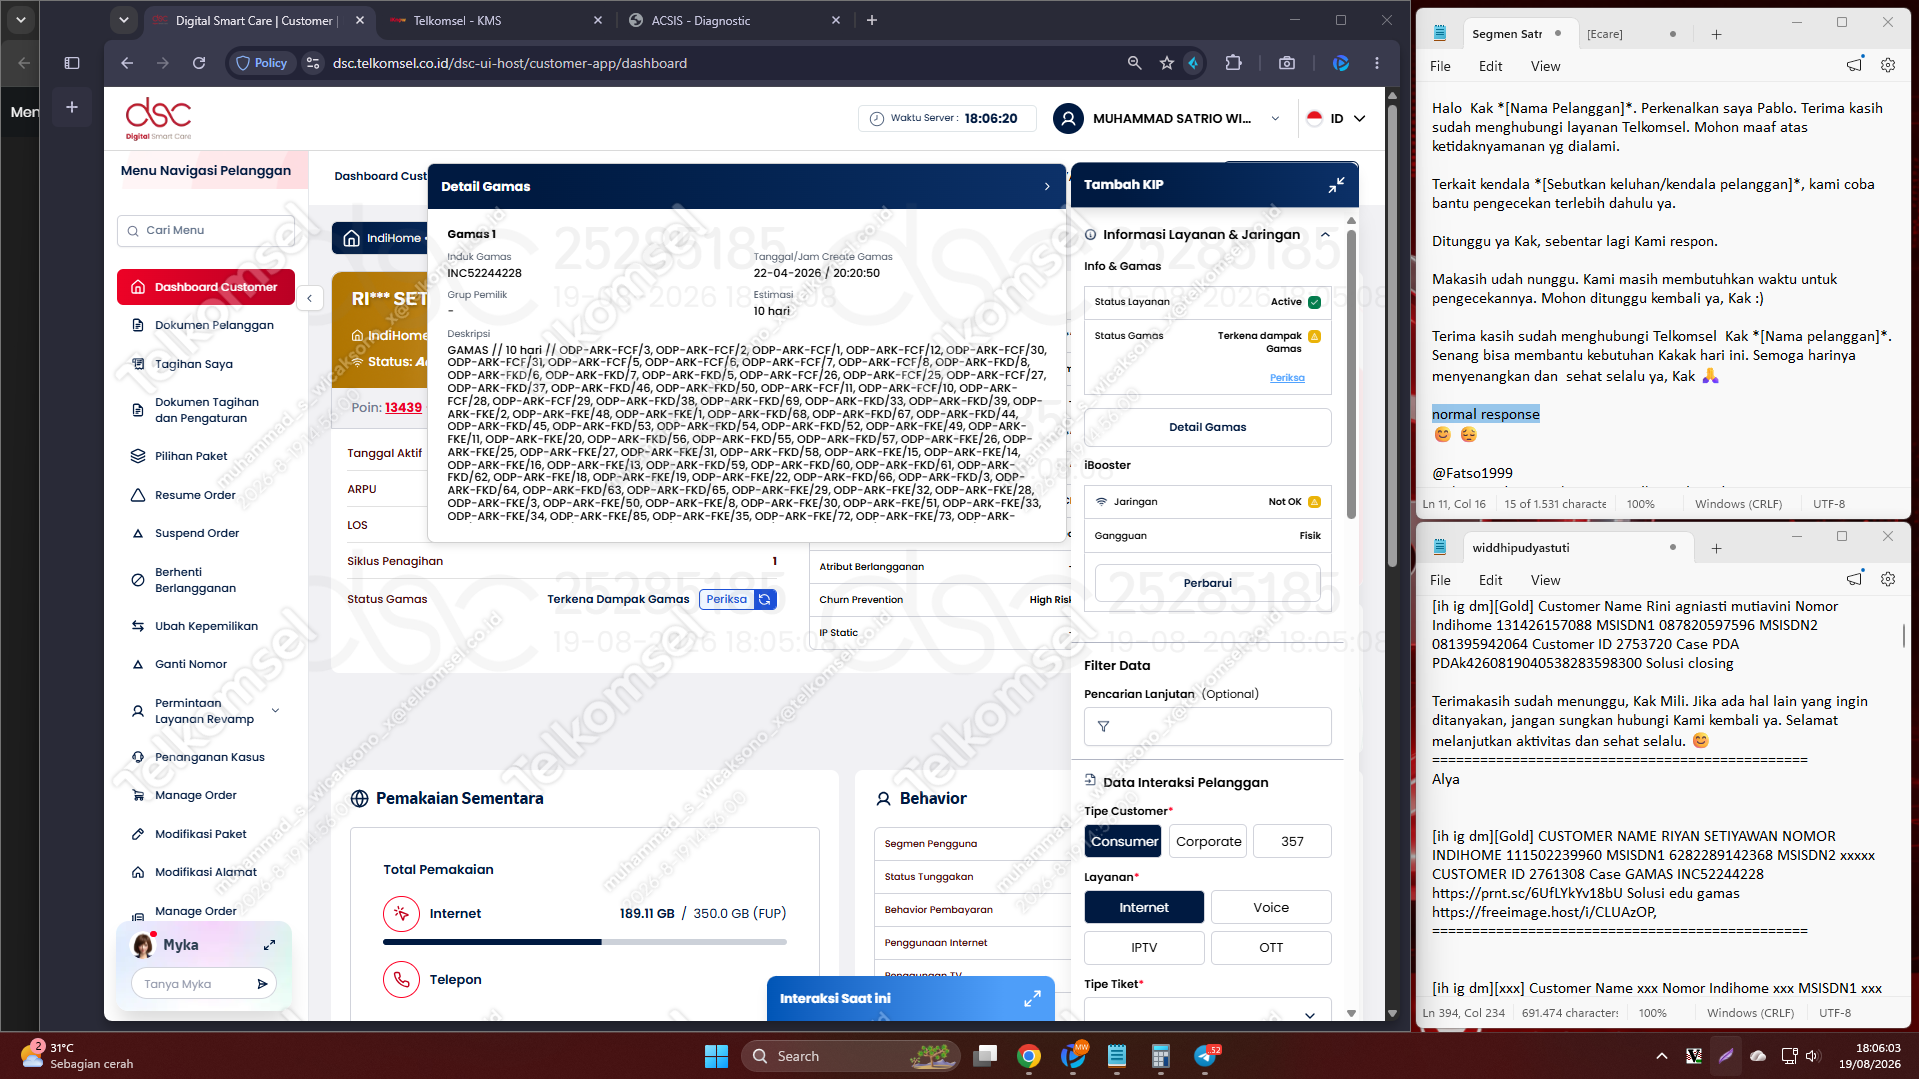Screen dimensions: 1919x1079
Task: Click the Detail Gamas button
Action: pyautogui.click(x=1207, y=427)
